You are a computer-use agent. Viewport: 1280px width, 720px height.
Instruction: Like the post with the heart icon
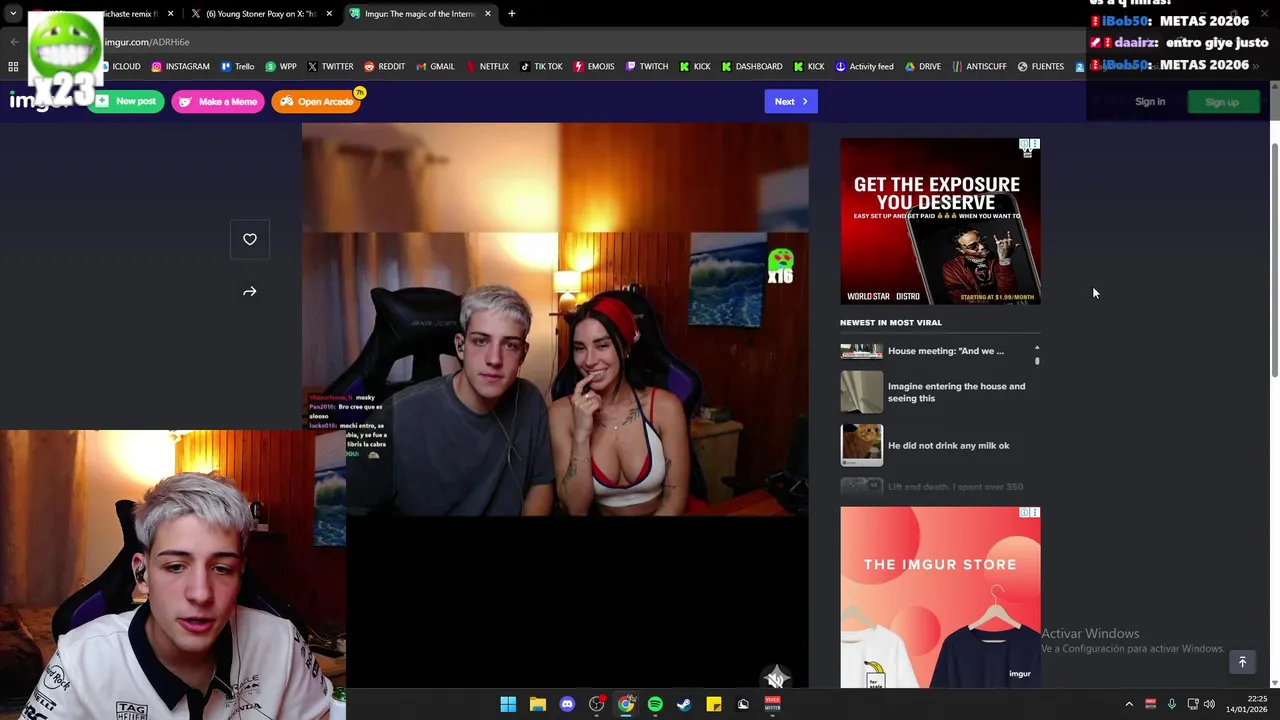click(x=250, y=239)
